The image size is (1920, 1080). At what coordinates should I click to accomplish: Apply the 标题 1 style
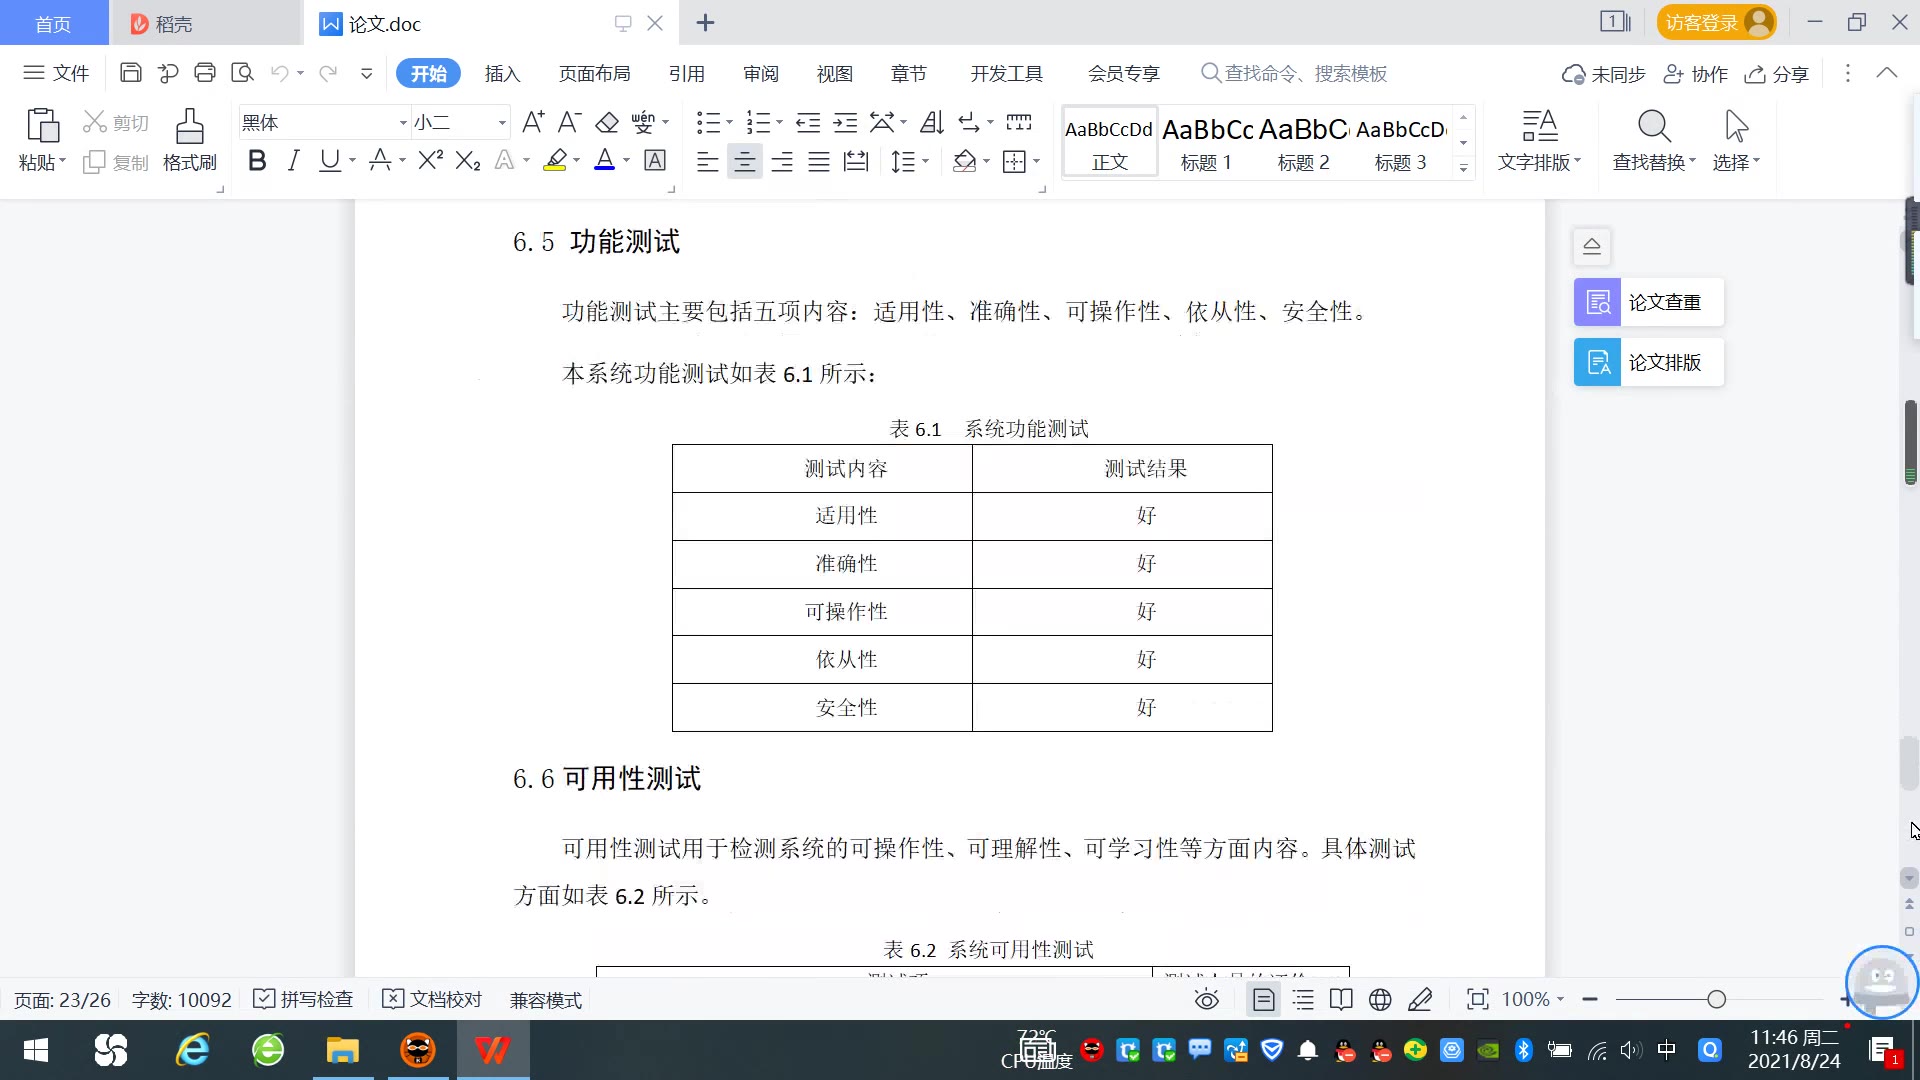tap(1206, 143)
